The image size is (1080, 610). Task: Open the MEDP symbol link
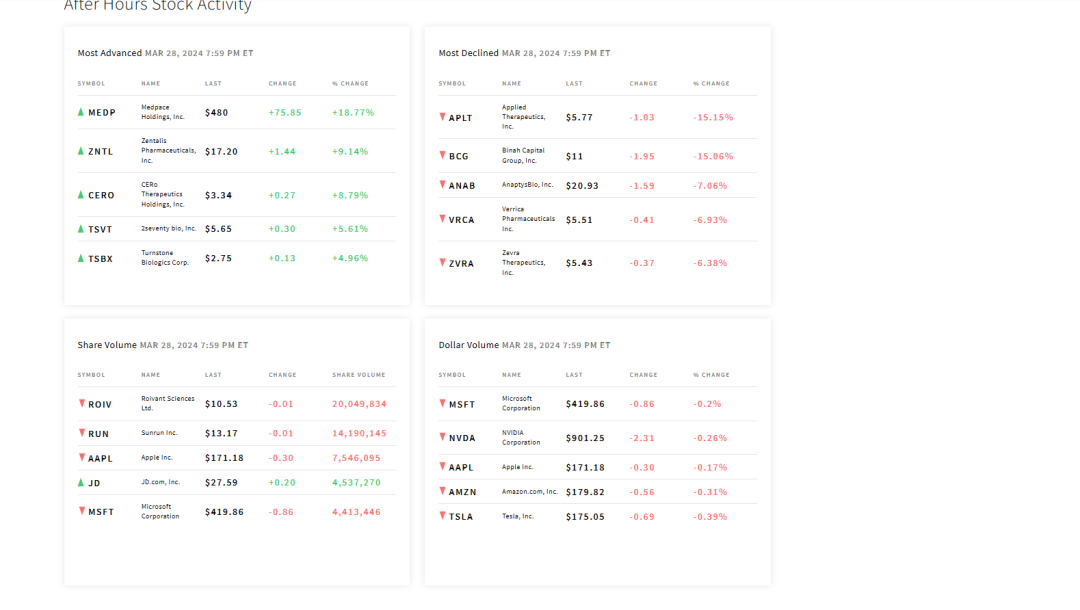[102, 113]
